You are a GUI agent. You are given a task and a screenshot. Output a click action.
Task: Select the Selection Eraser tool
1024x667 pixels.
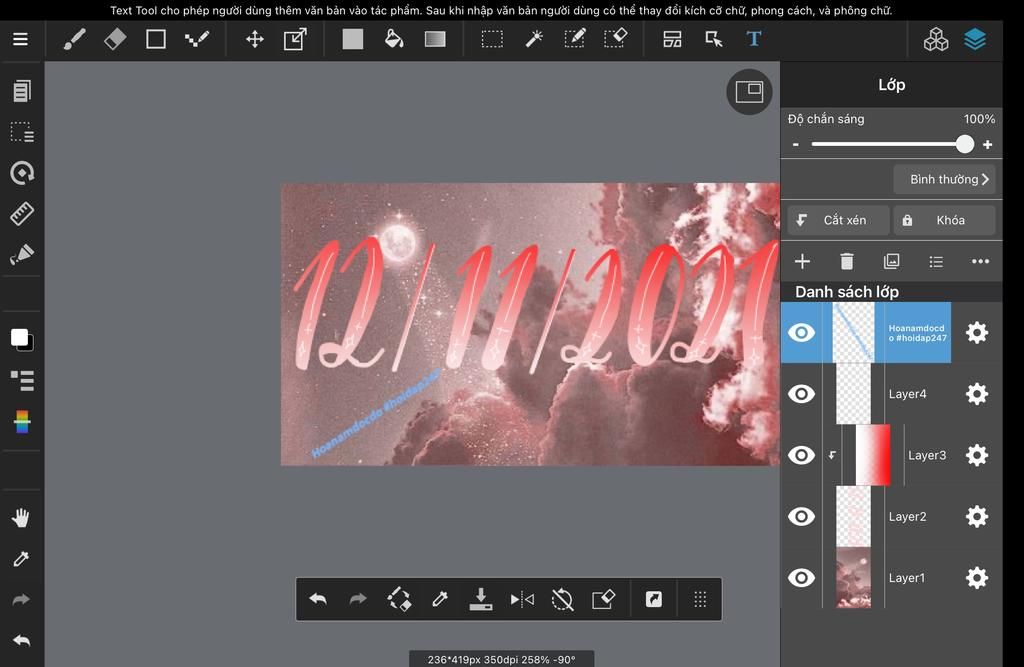615,38
